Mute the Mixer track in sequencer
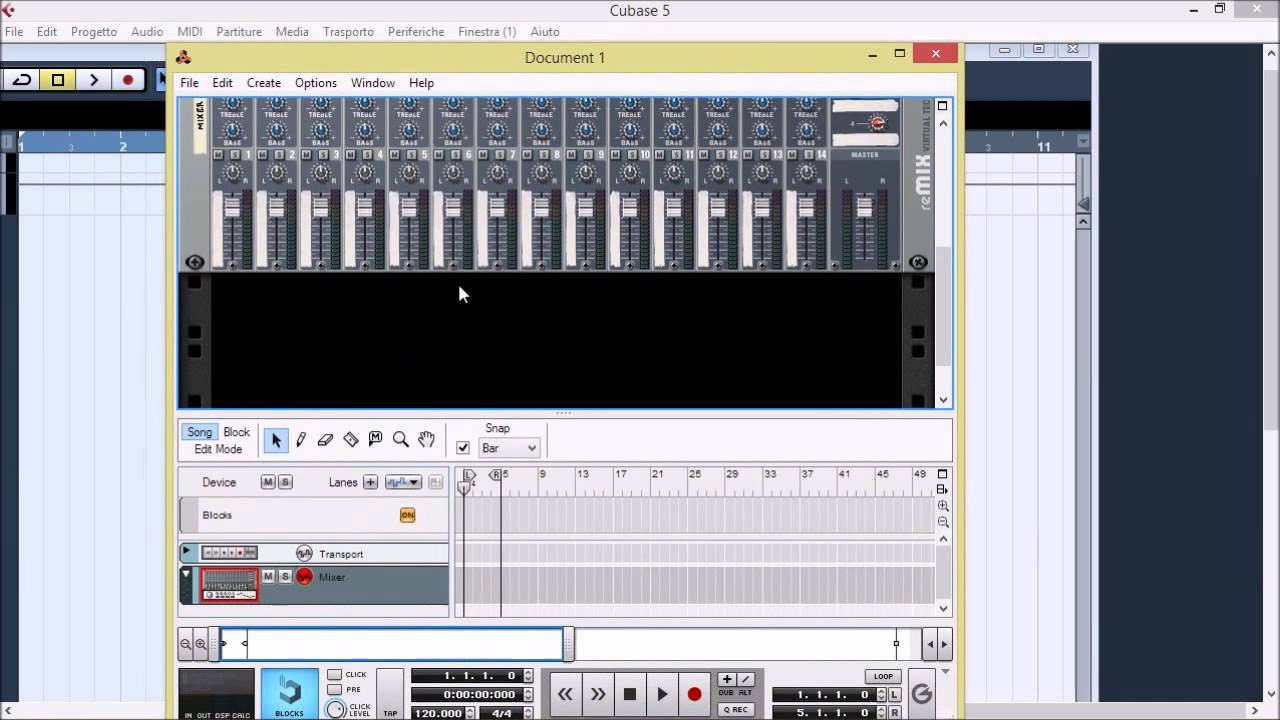 click(268, 577)
